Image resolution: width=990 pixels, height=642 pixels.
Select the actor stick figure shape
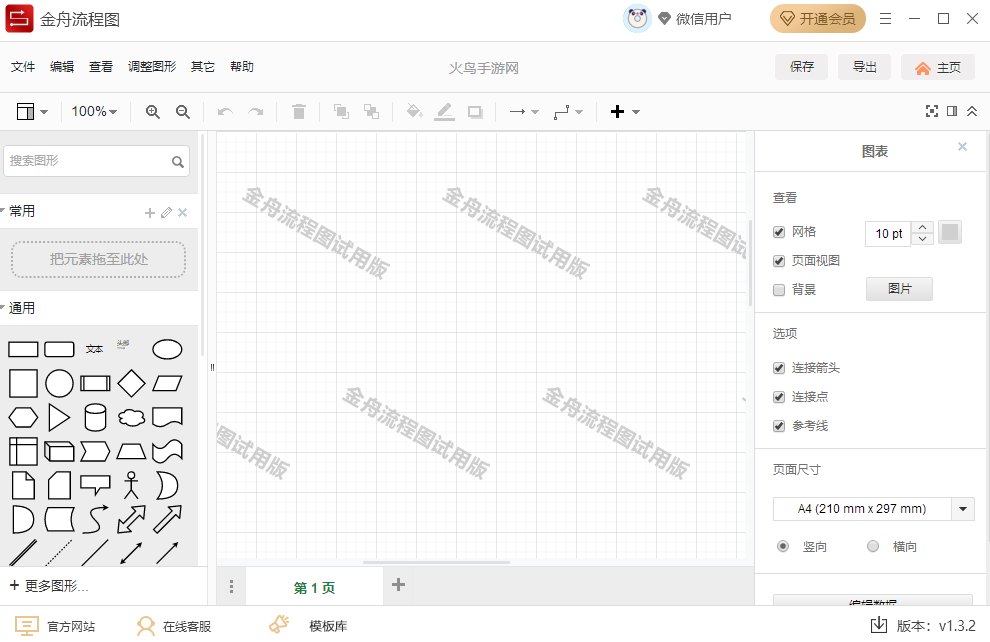[131, 485]
